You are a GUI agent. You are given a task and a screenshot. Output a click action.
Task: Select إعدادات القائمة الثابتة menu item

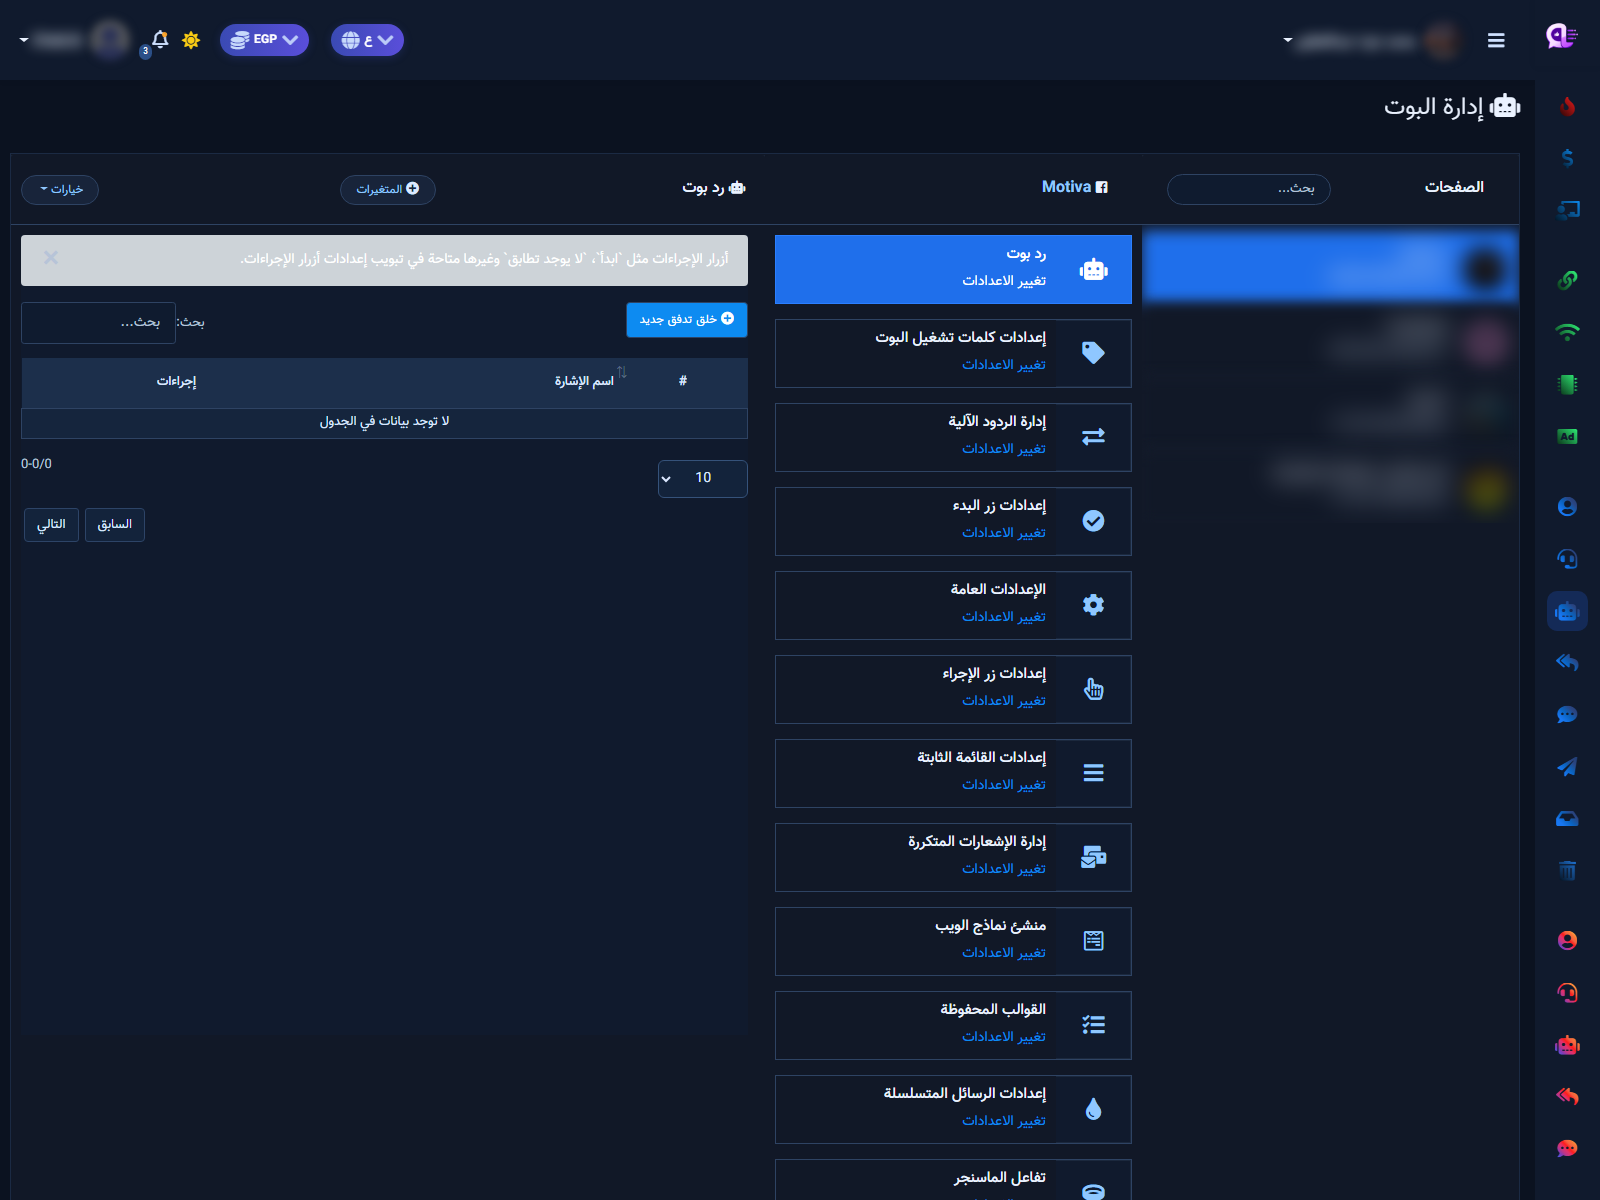953,773
